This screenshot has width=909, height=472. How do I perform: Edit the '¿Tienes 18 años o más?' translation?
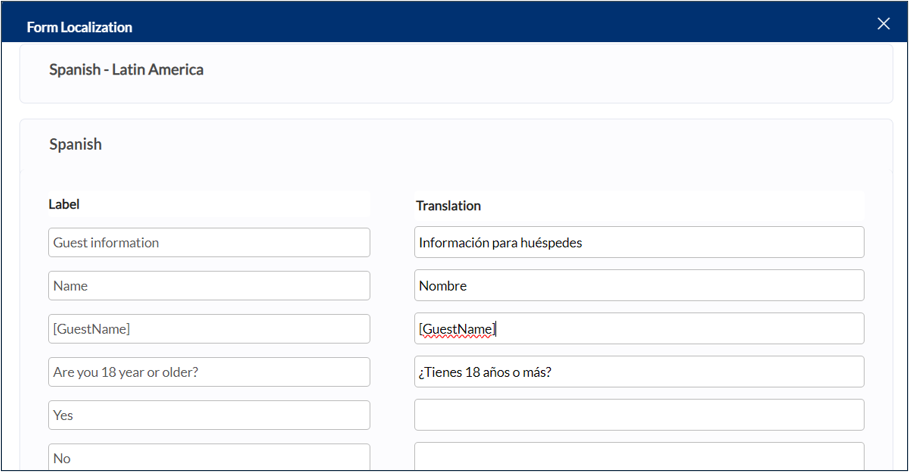tap(639, 372)
